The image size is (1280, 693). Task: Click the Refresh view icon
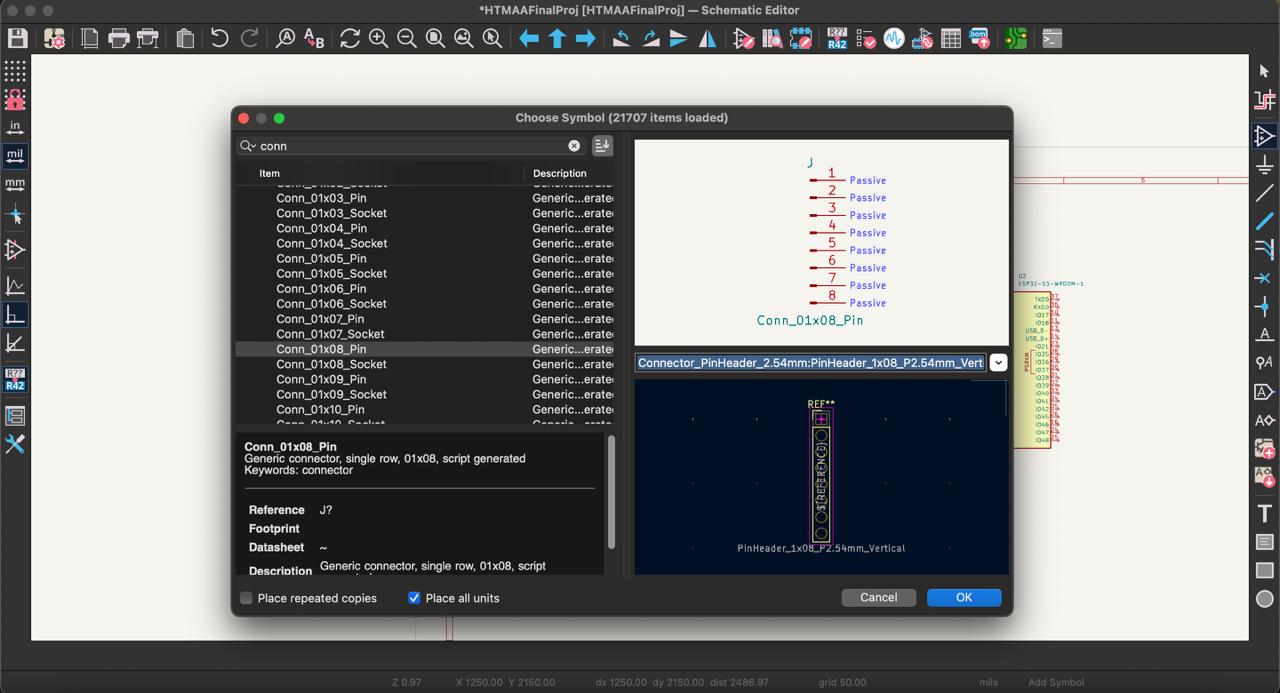point(349,38)
